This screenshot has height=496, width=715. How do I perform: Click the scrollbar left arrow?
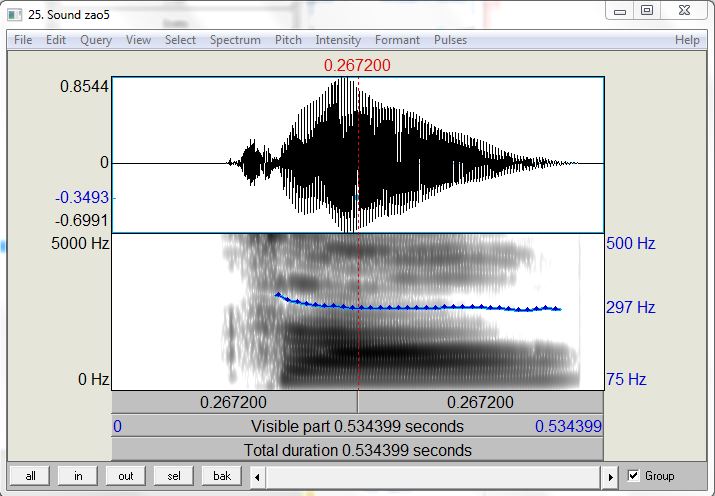point(257,477)
